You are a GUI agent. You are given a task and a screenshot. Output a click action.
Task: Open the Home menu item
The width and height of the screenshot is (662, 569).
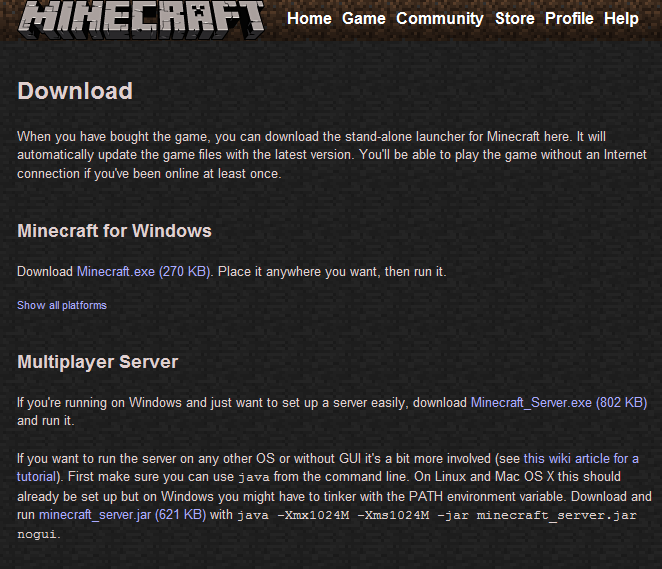pos(309,19)
